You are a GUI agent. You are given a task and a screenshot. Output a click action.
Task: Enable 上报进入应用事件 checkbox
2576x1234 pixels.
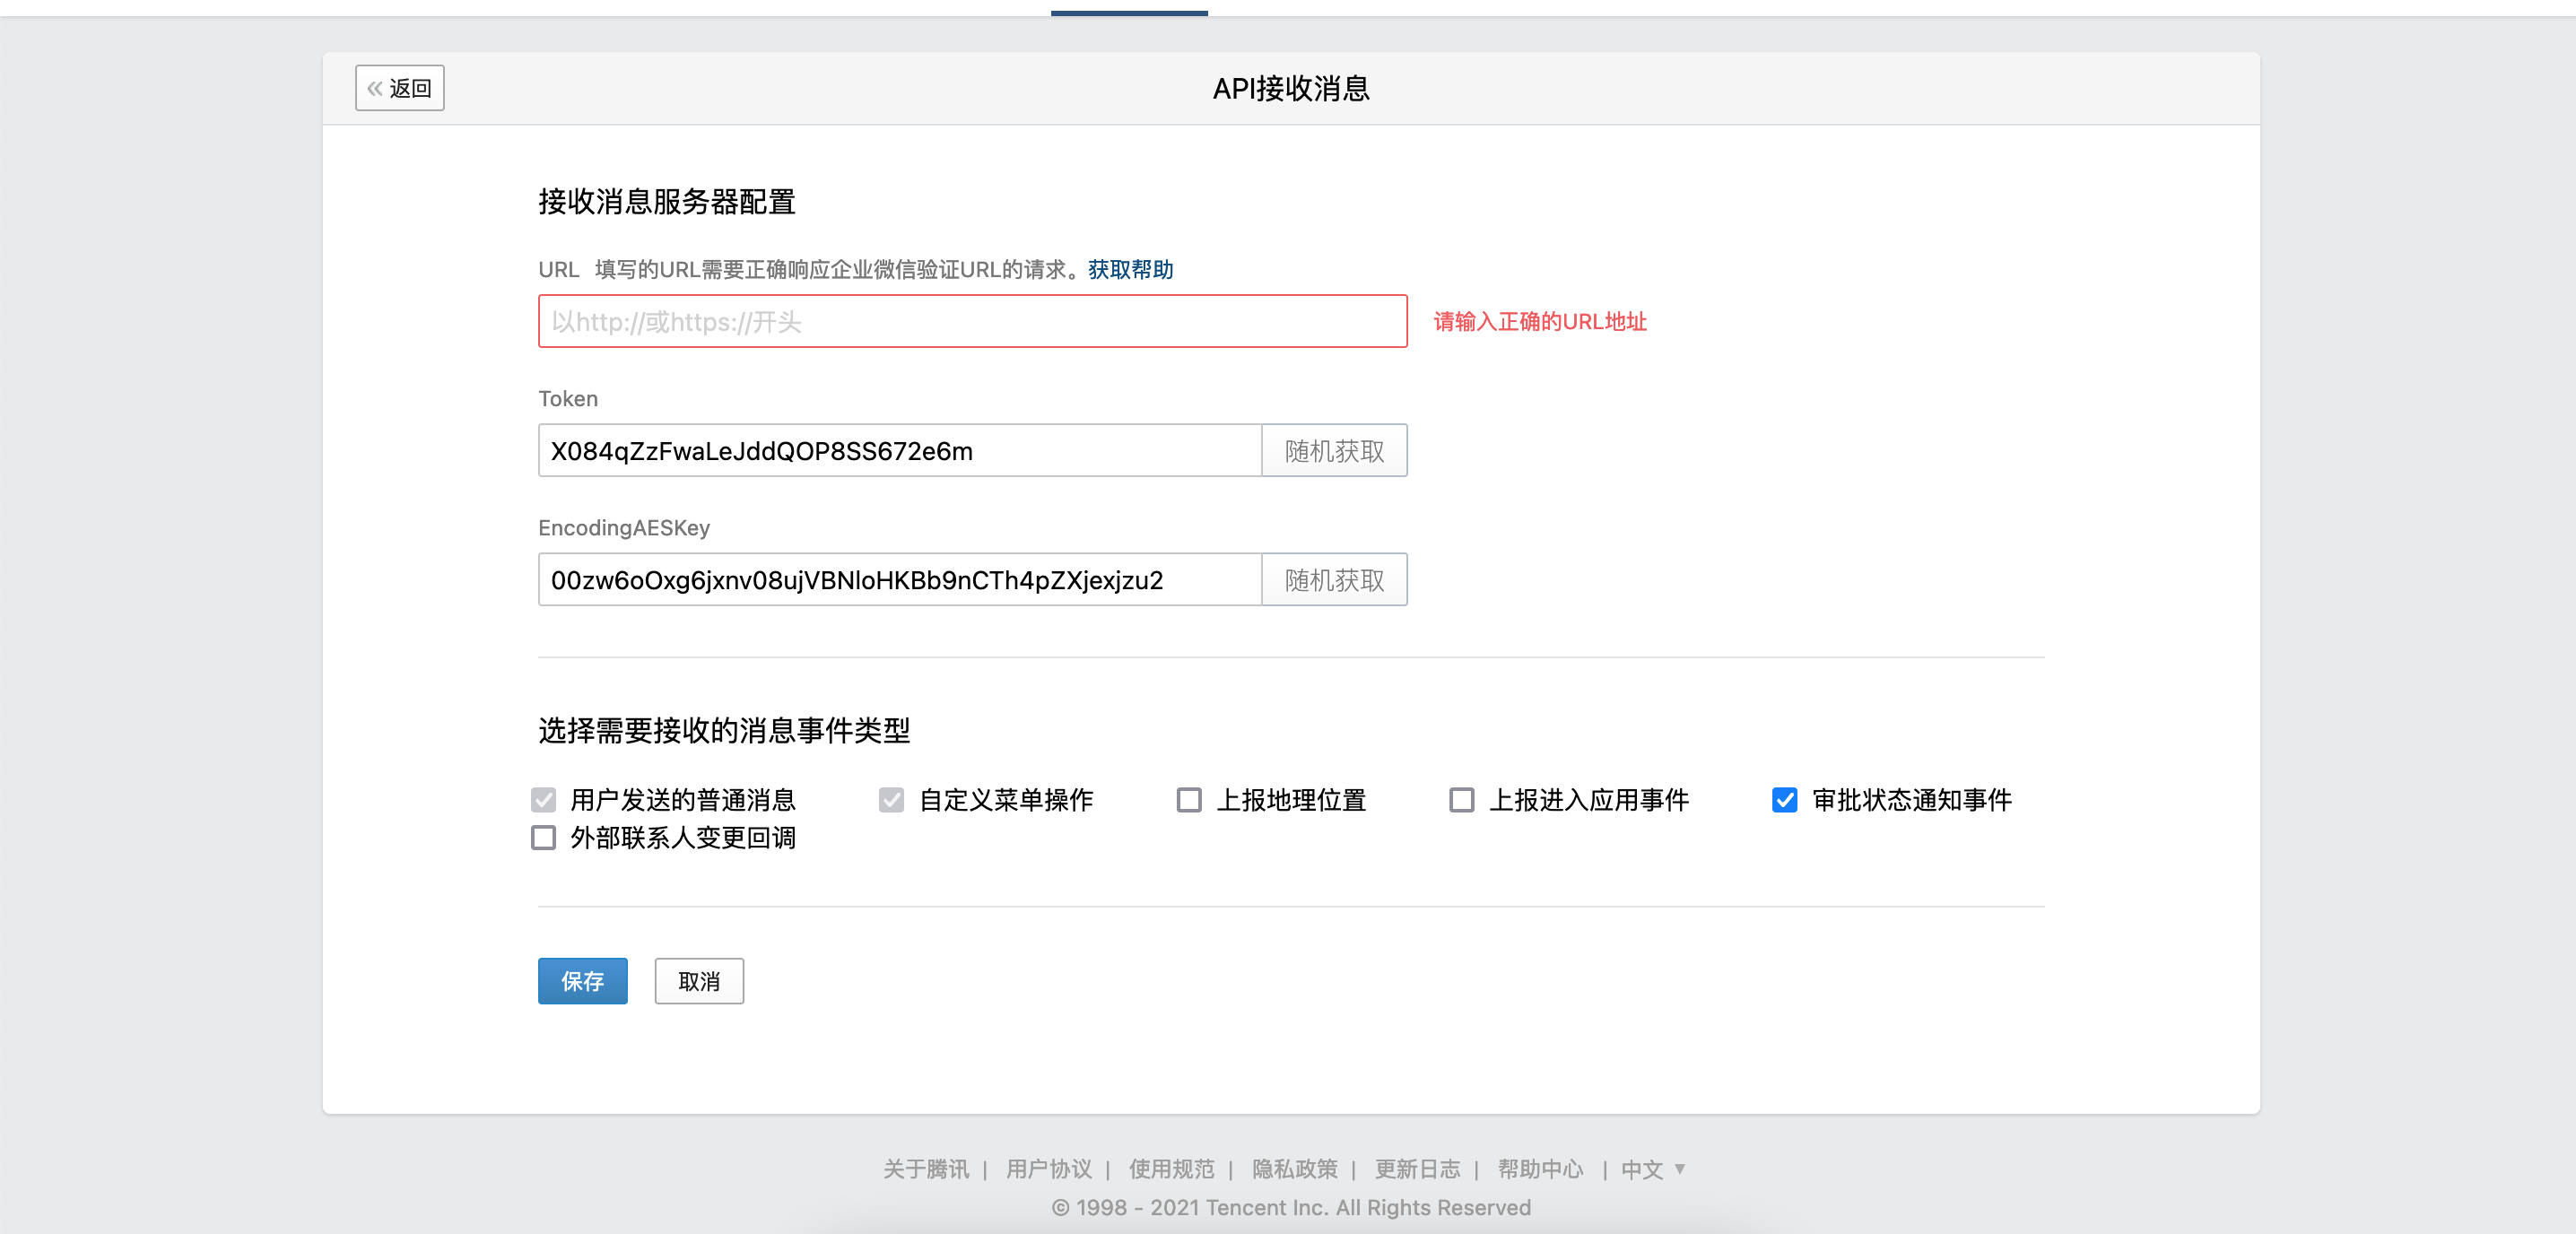pos(1461,799)
